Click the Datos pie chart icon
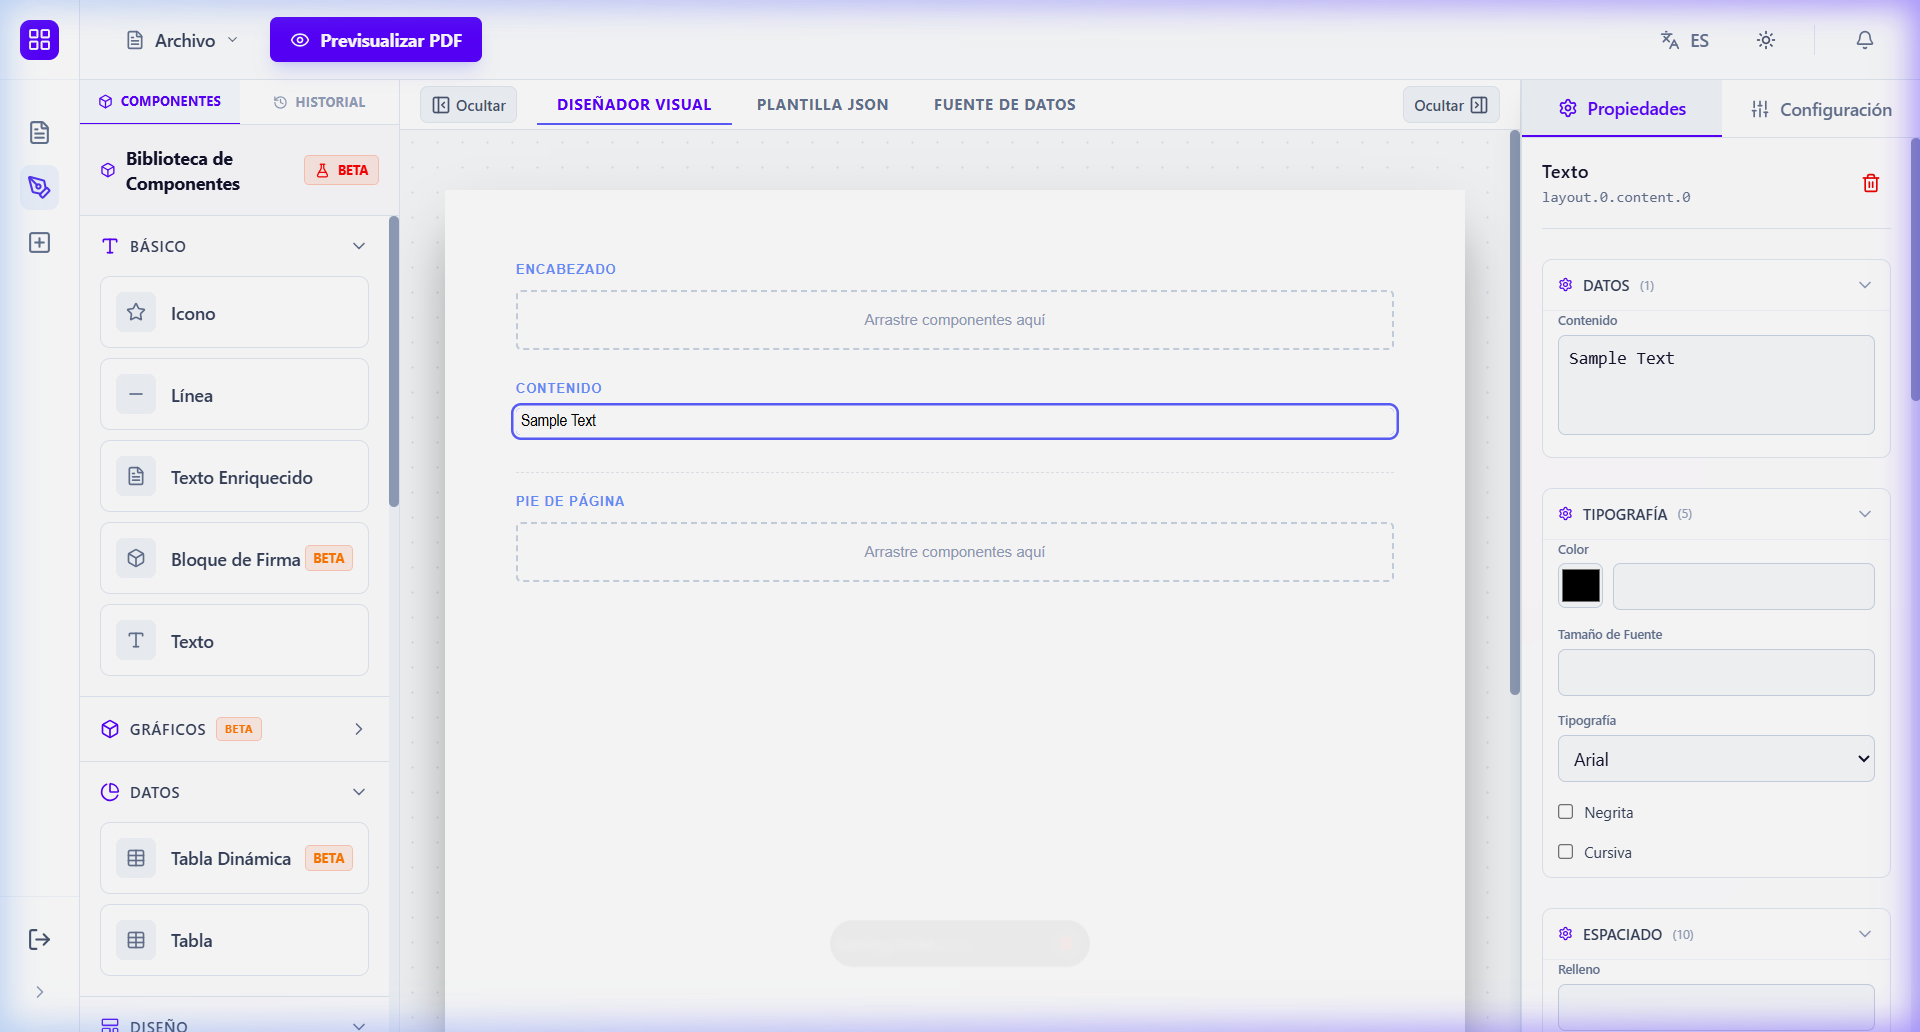Screen dimensions: 1920x1032 (x=110, y=792)
